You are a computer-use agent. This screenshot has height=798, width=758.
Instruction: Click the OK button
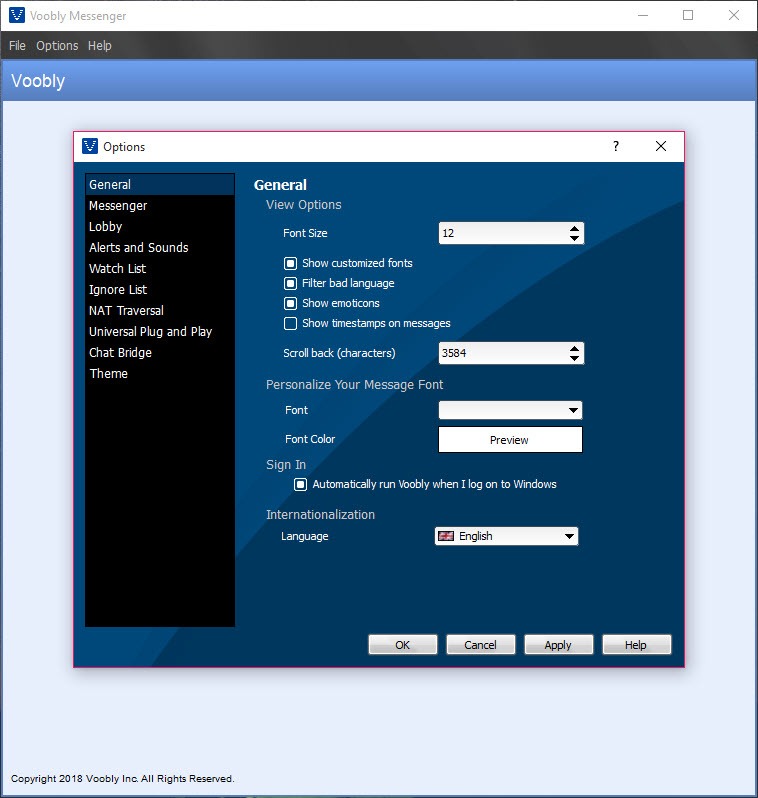point(403,645)
